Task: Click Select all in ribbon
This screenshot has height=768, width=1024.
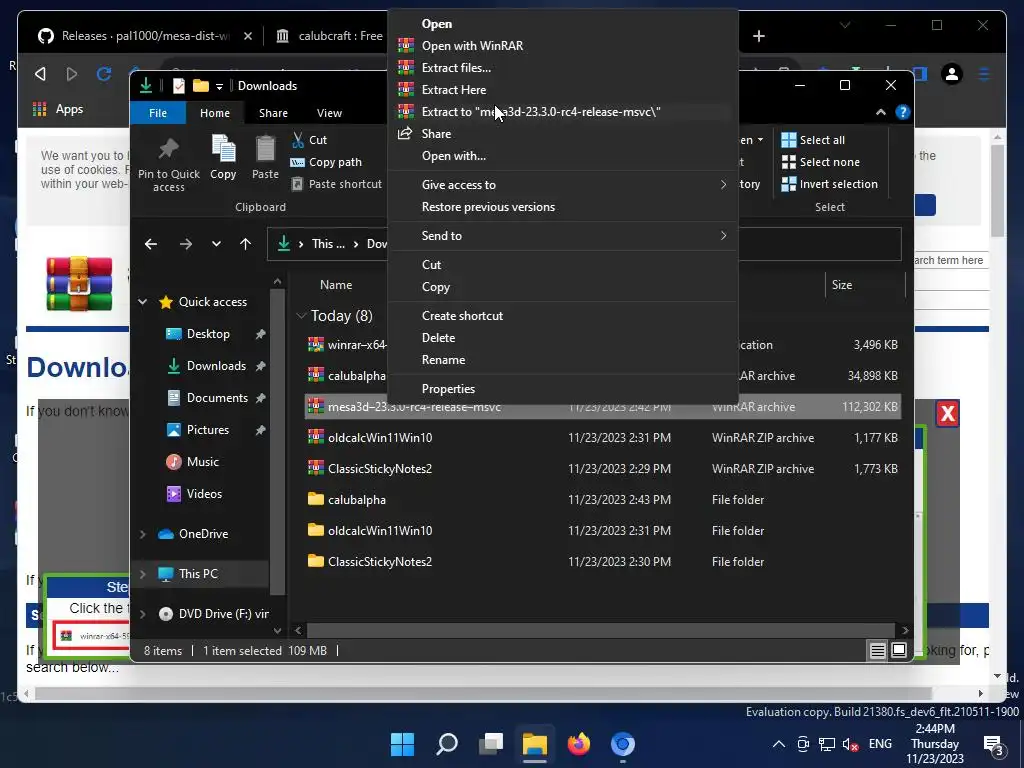Action: coord(813,140)
